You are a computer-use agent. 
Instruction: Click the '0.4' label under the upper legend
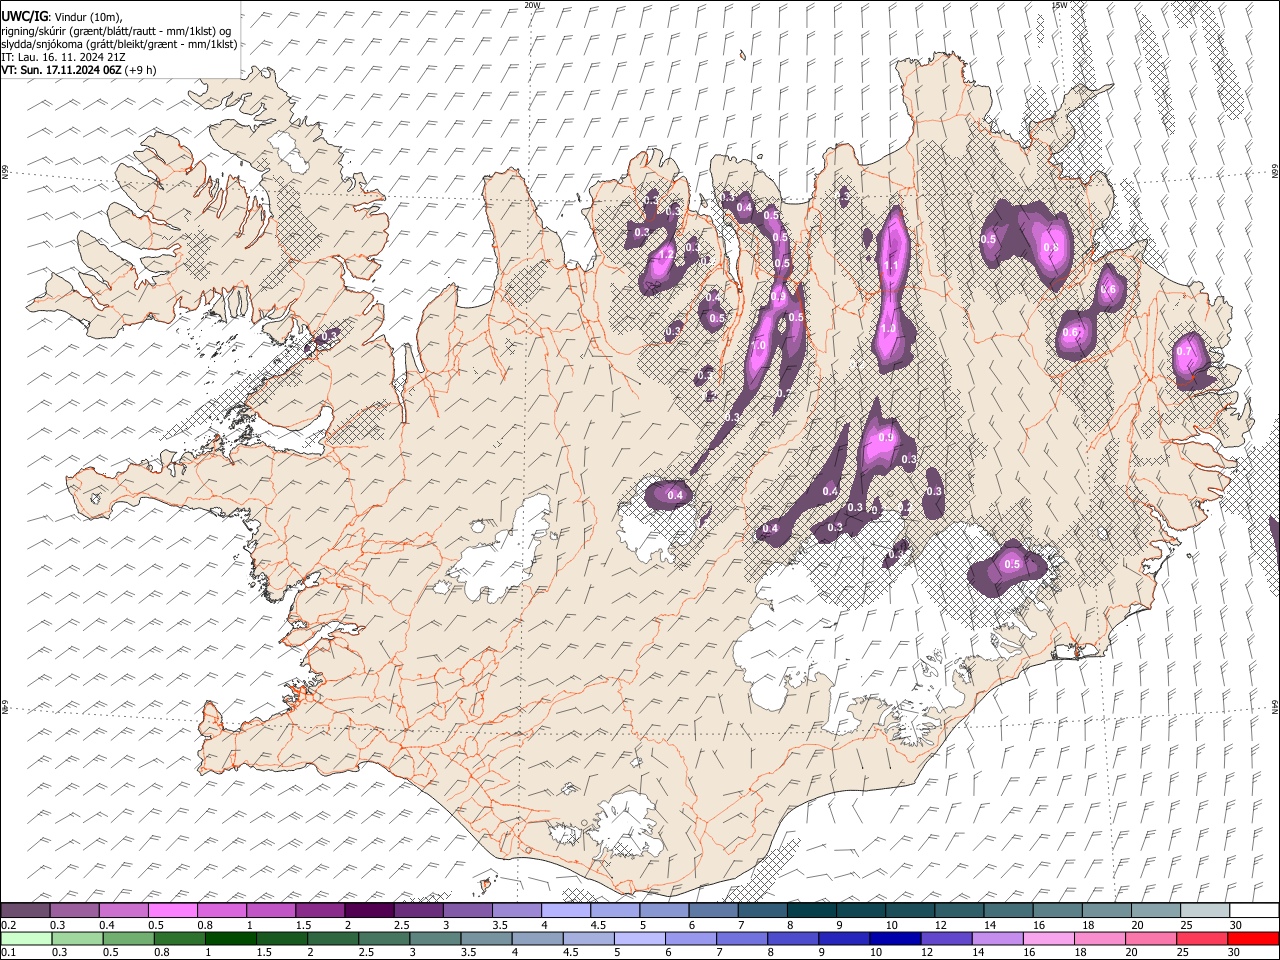click(107, 925)
